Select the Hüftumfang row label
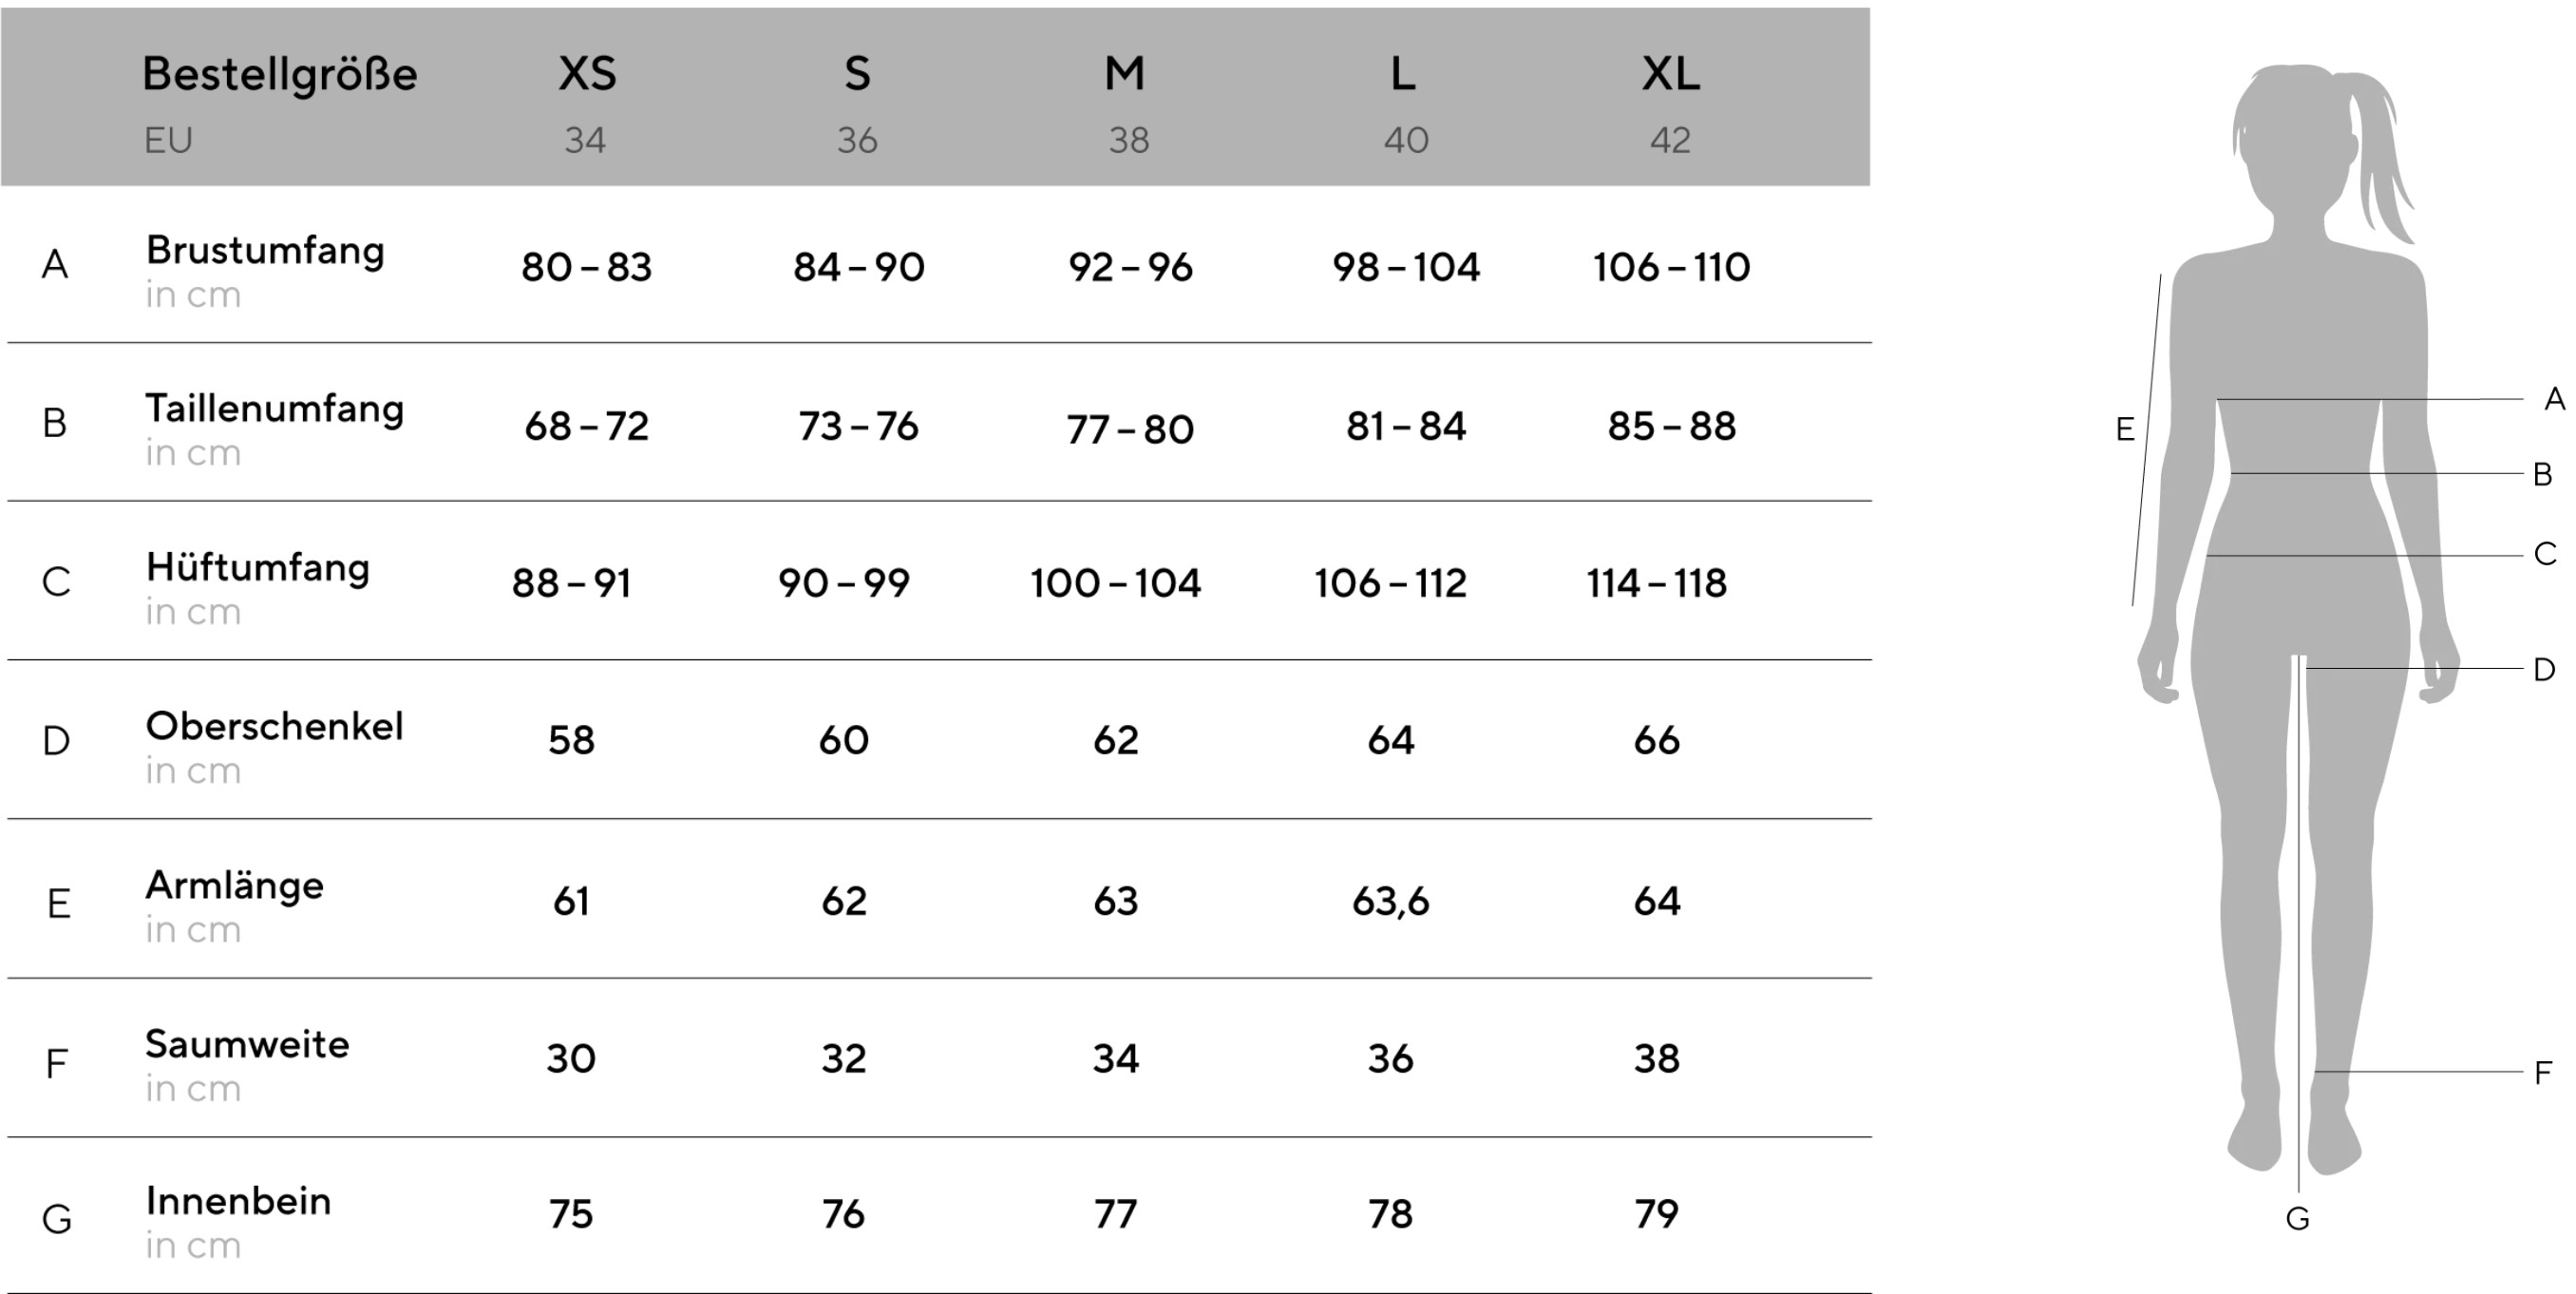 (x=257, y=567)
